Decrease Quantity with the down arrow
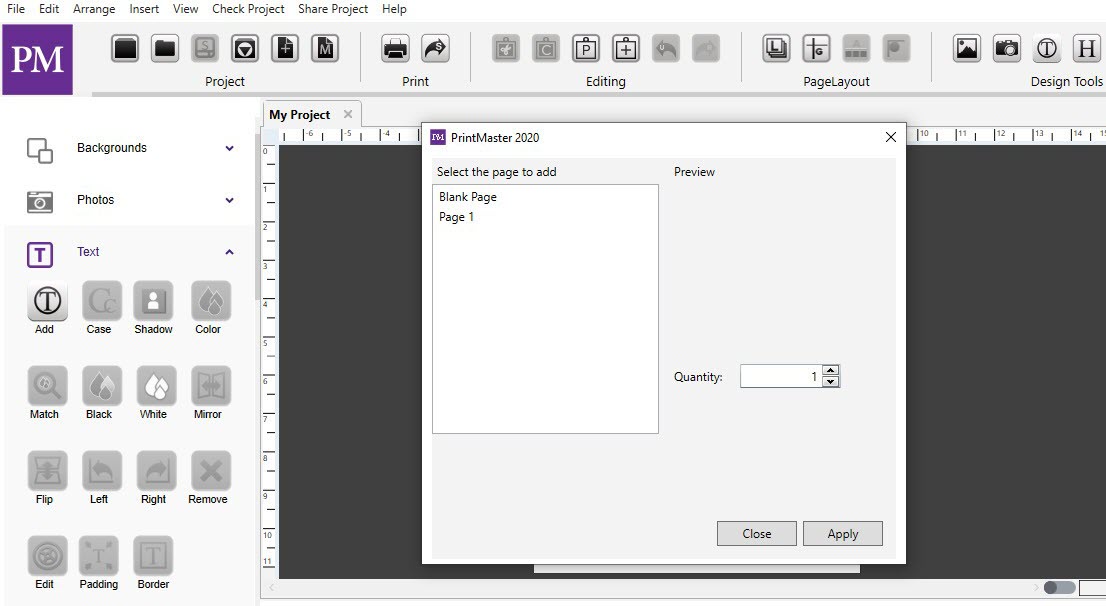Image resolution: width=1106 pixels, height=606 pixels. (831, 382)
